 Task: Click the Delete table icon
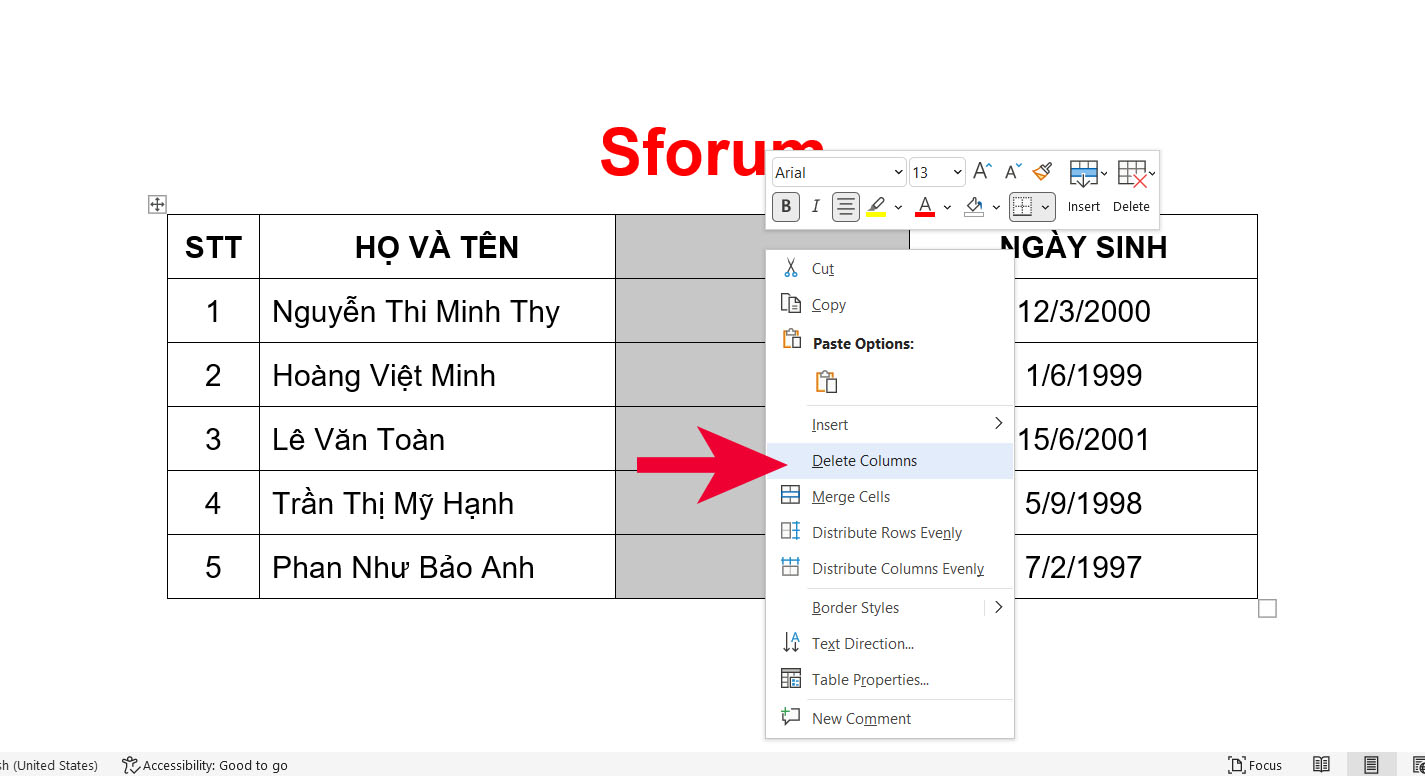pos(1131,173)
